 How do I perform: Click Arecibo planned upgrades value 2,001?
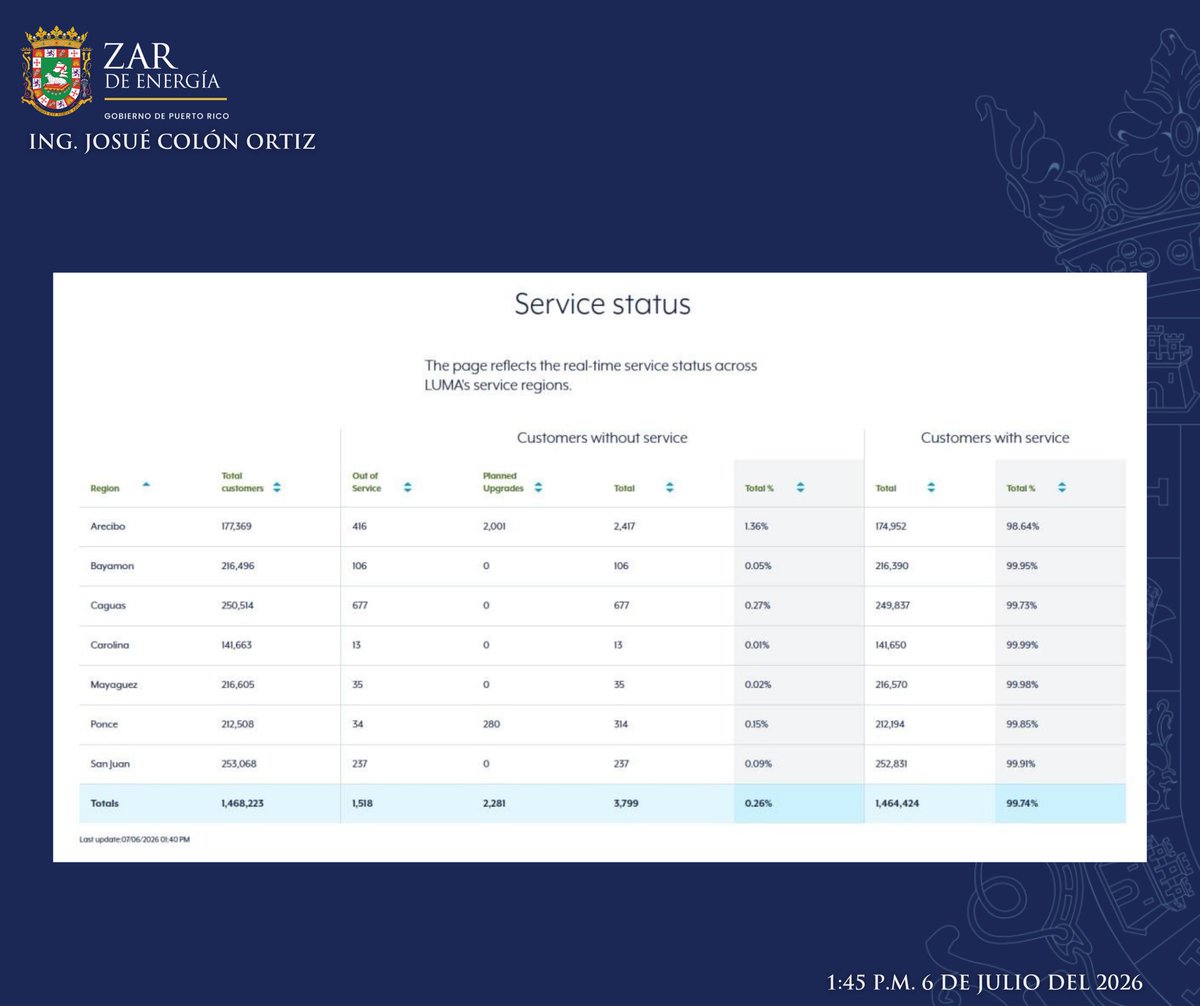494,526
